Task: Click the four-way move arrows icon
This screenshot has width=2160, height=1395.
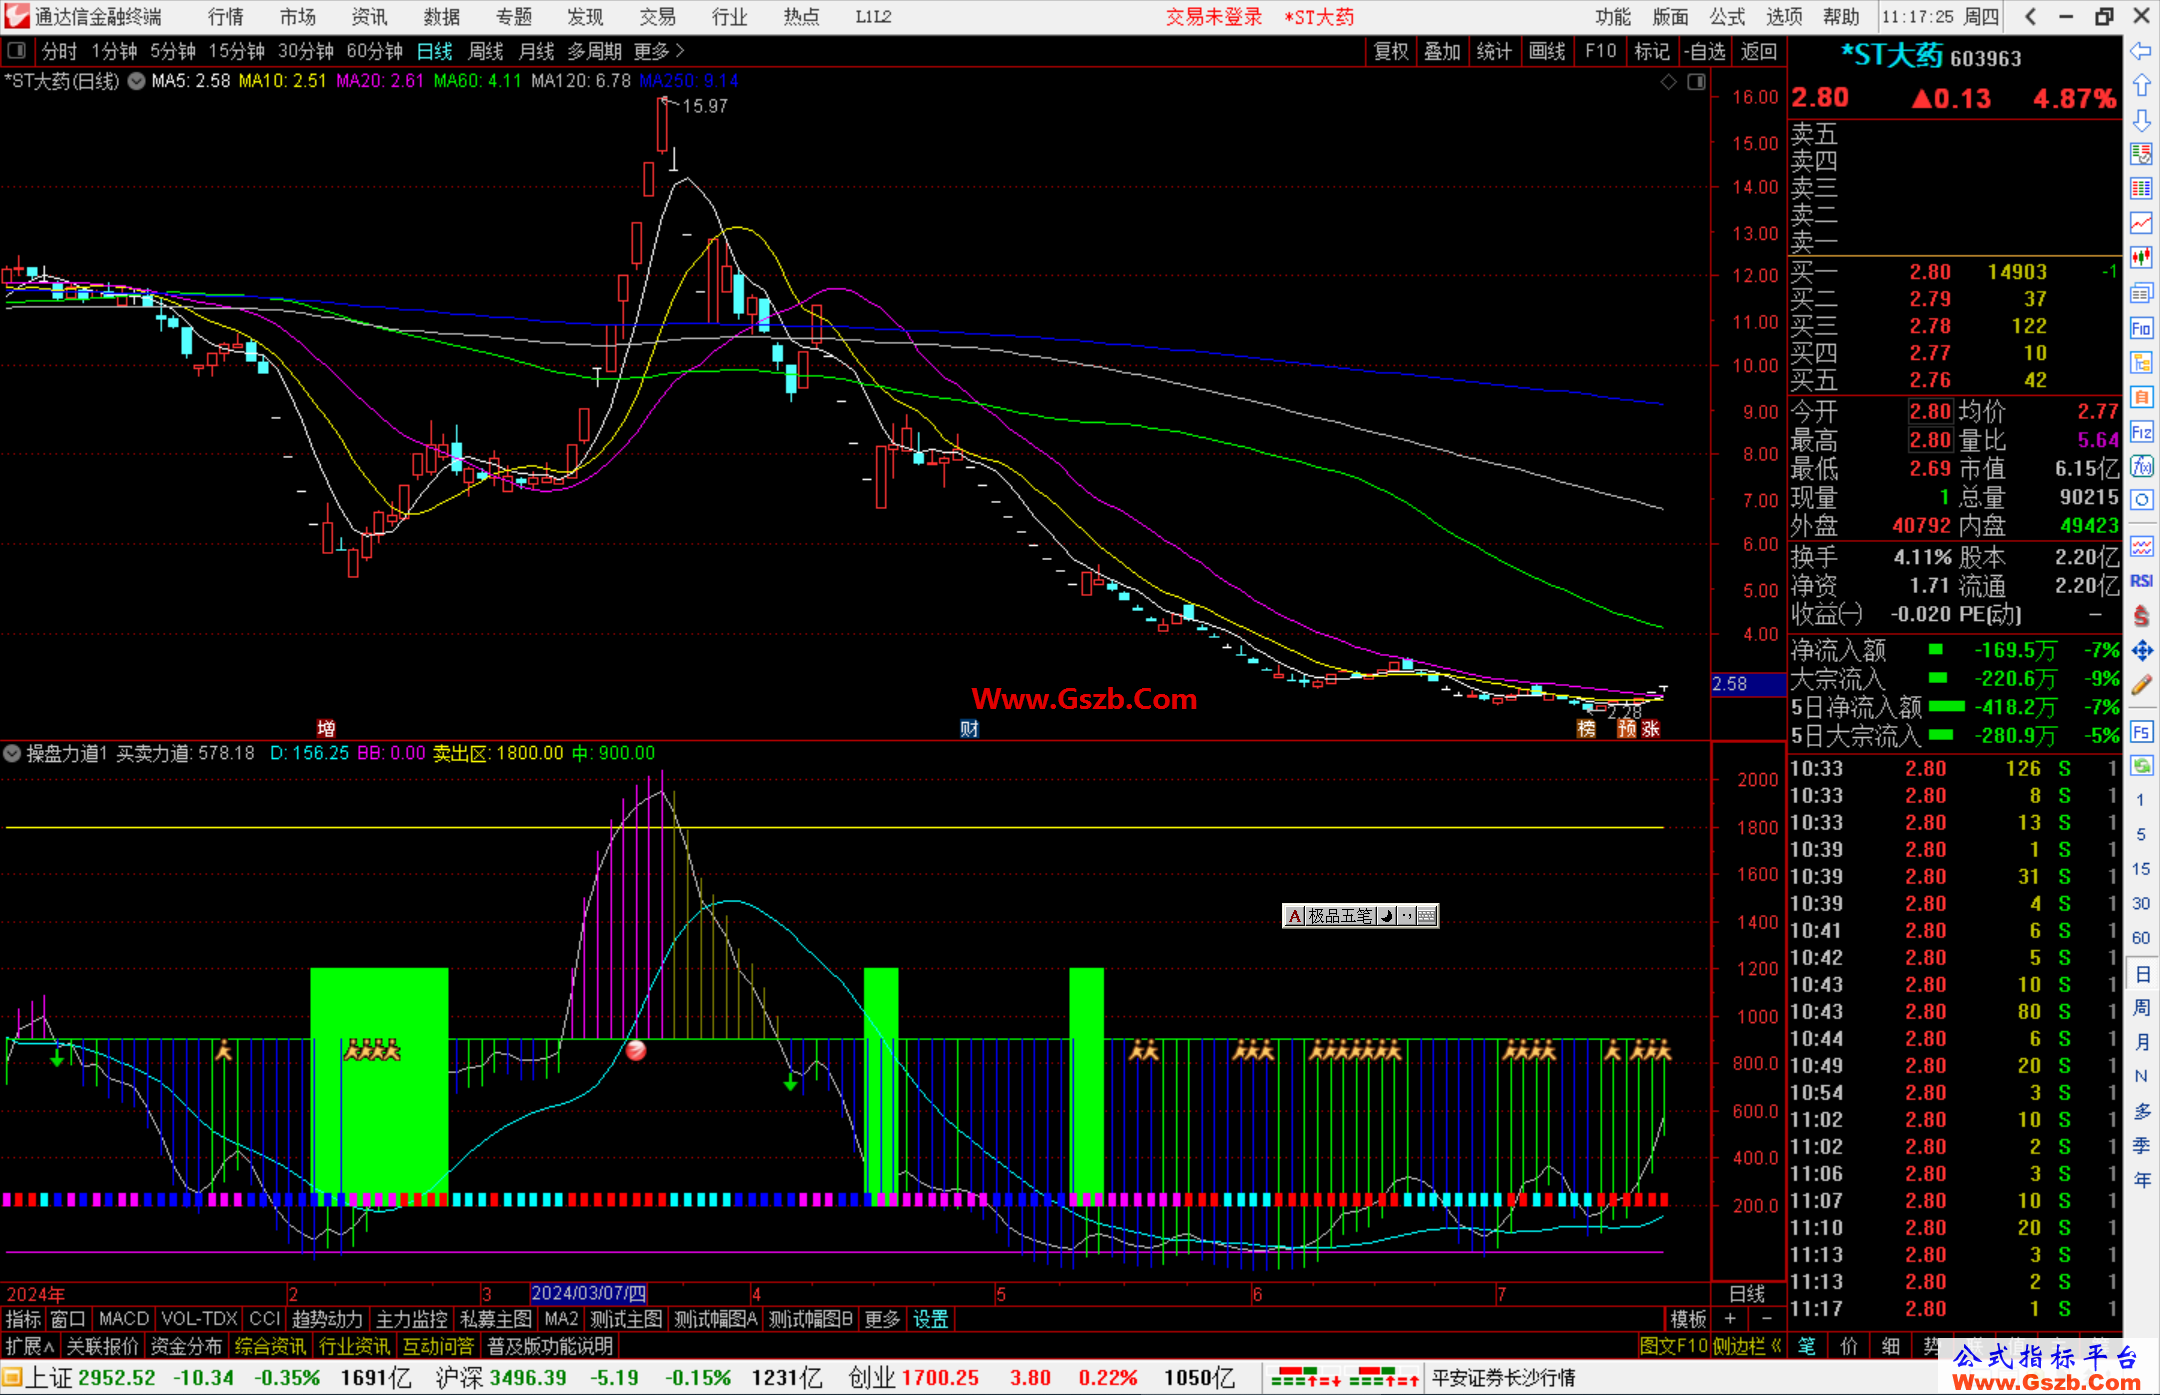Action: (2141, 651)
